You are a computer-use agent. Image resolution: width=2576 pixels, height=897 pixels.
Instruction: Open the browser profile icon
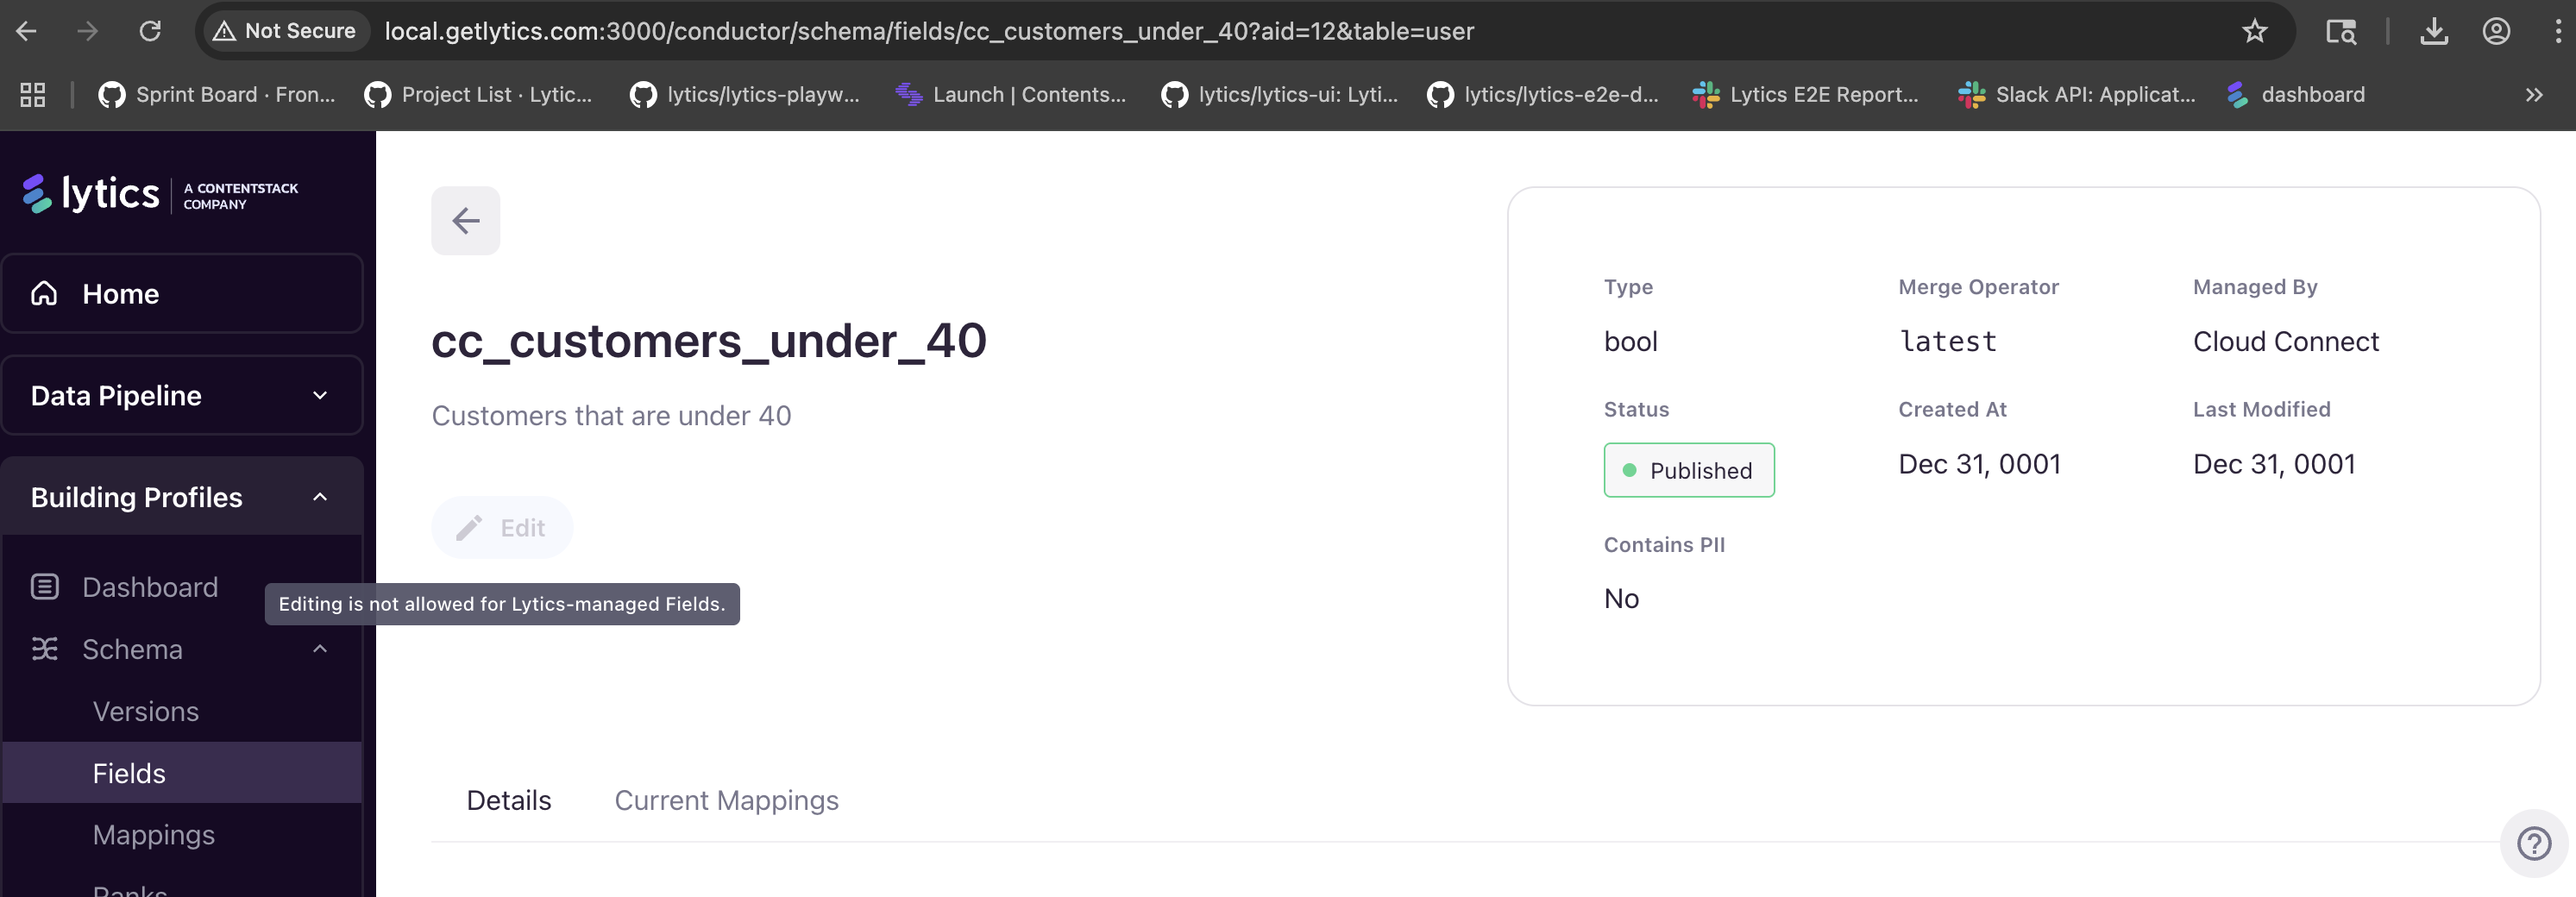(x=2496, y=31)
